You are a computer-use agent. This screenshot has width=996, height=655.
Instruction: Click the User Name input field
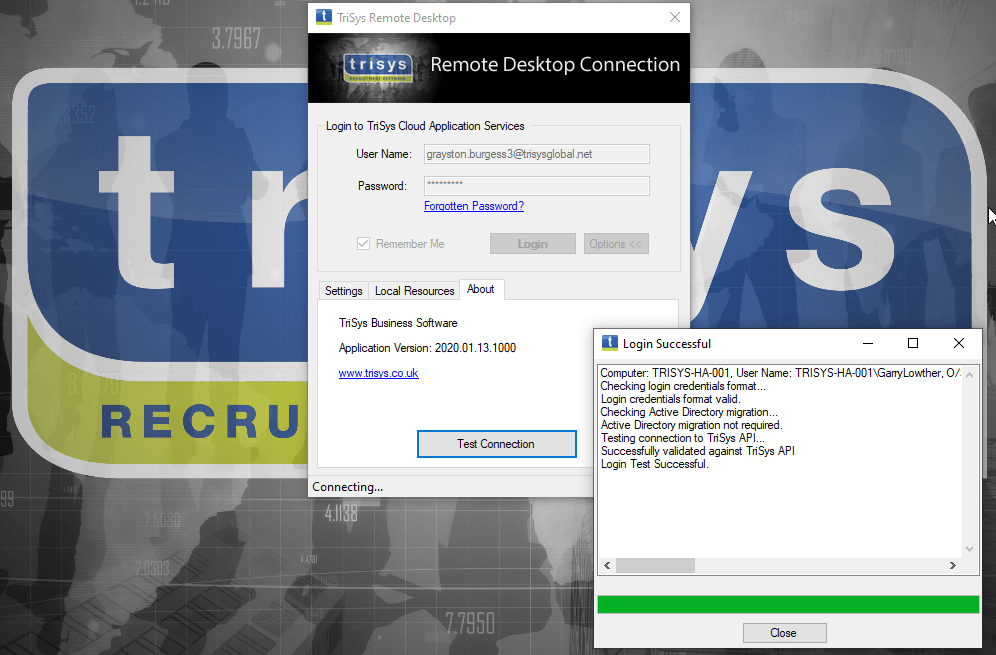[537, 154]
